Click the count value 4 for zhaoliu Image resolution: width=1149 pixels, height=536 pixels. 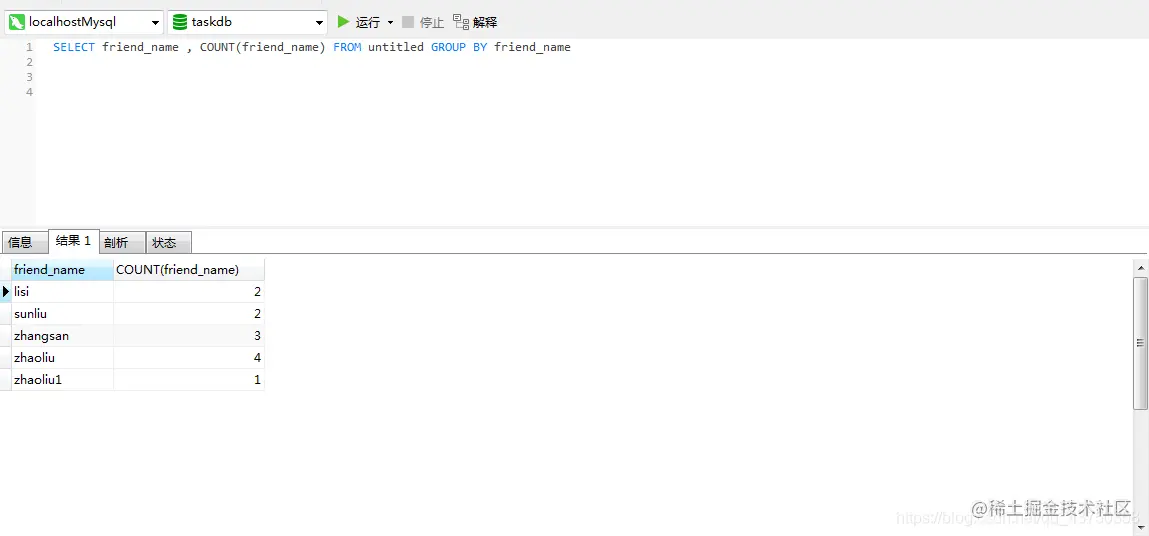pos(189,358)
